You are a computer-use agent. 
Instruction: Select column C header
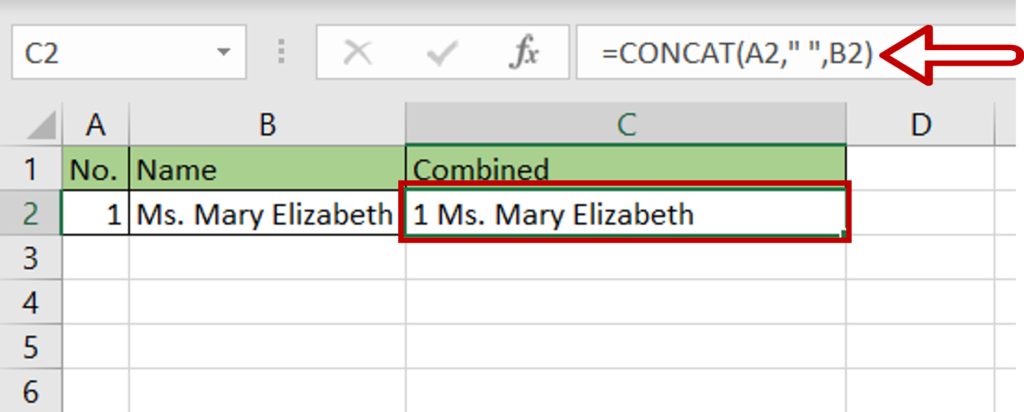(x=626, y=124)
